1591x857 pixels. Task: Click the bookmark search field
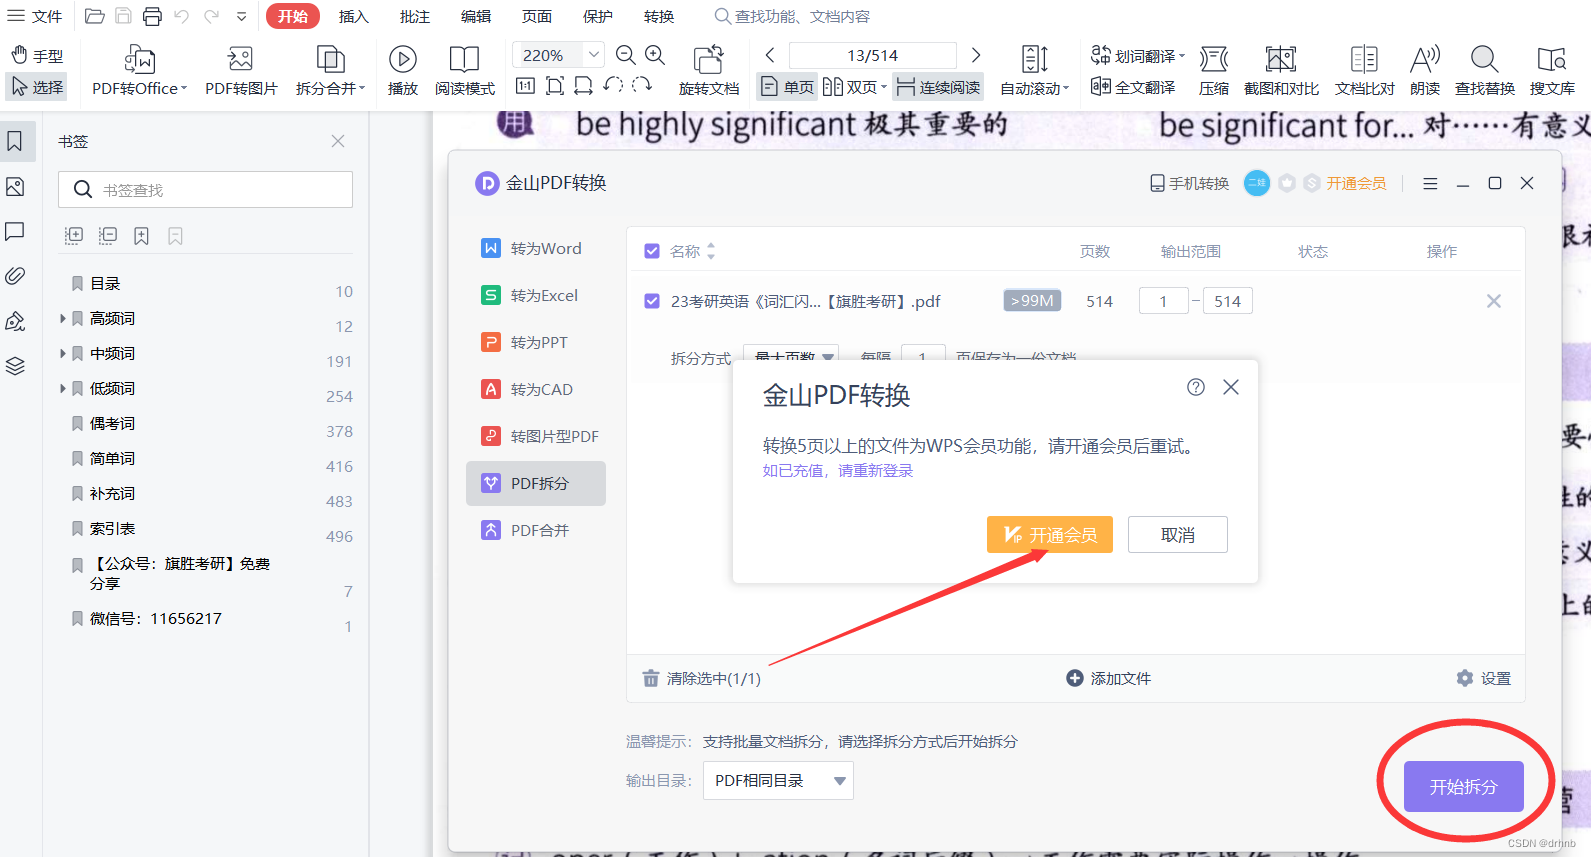coord(205,190)
